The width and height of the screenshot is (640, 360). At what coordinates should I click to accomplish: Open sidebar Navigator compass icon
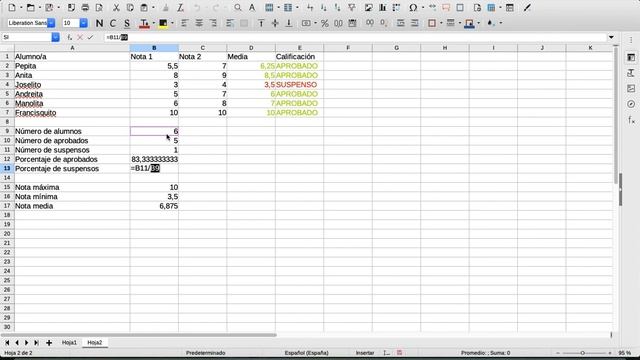click(631, 104)
